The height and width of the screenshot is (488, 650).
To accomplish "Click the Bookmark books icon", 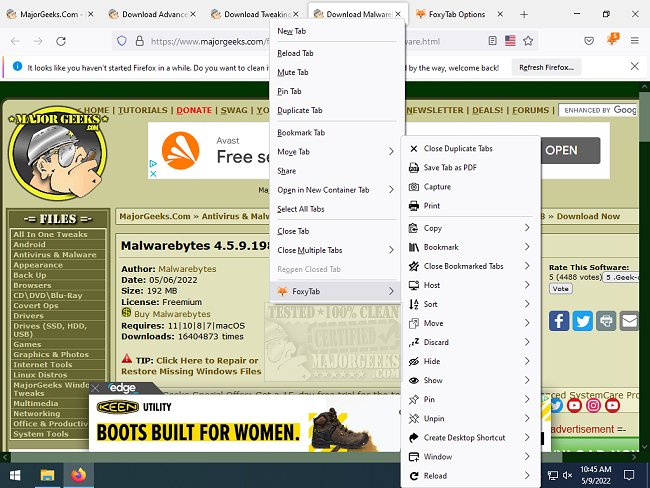I will tap(414, 247).
